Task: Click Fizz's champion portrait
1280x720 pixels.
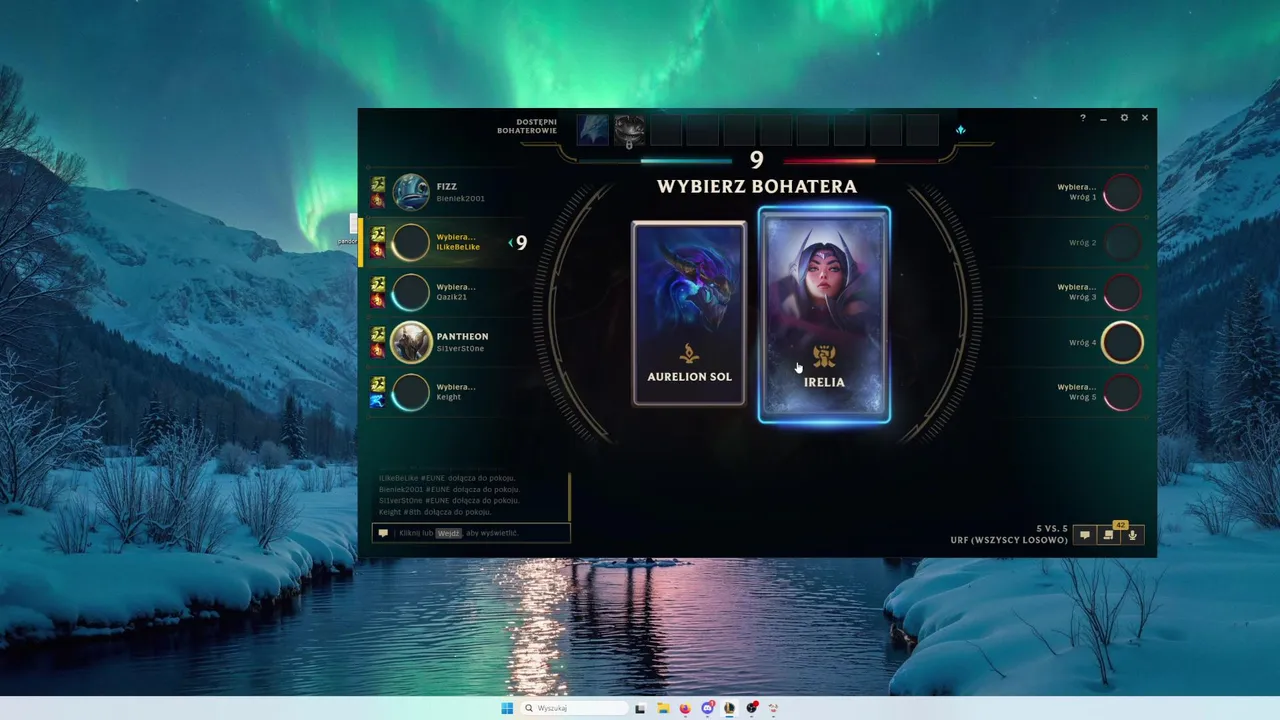Action: 411,192
